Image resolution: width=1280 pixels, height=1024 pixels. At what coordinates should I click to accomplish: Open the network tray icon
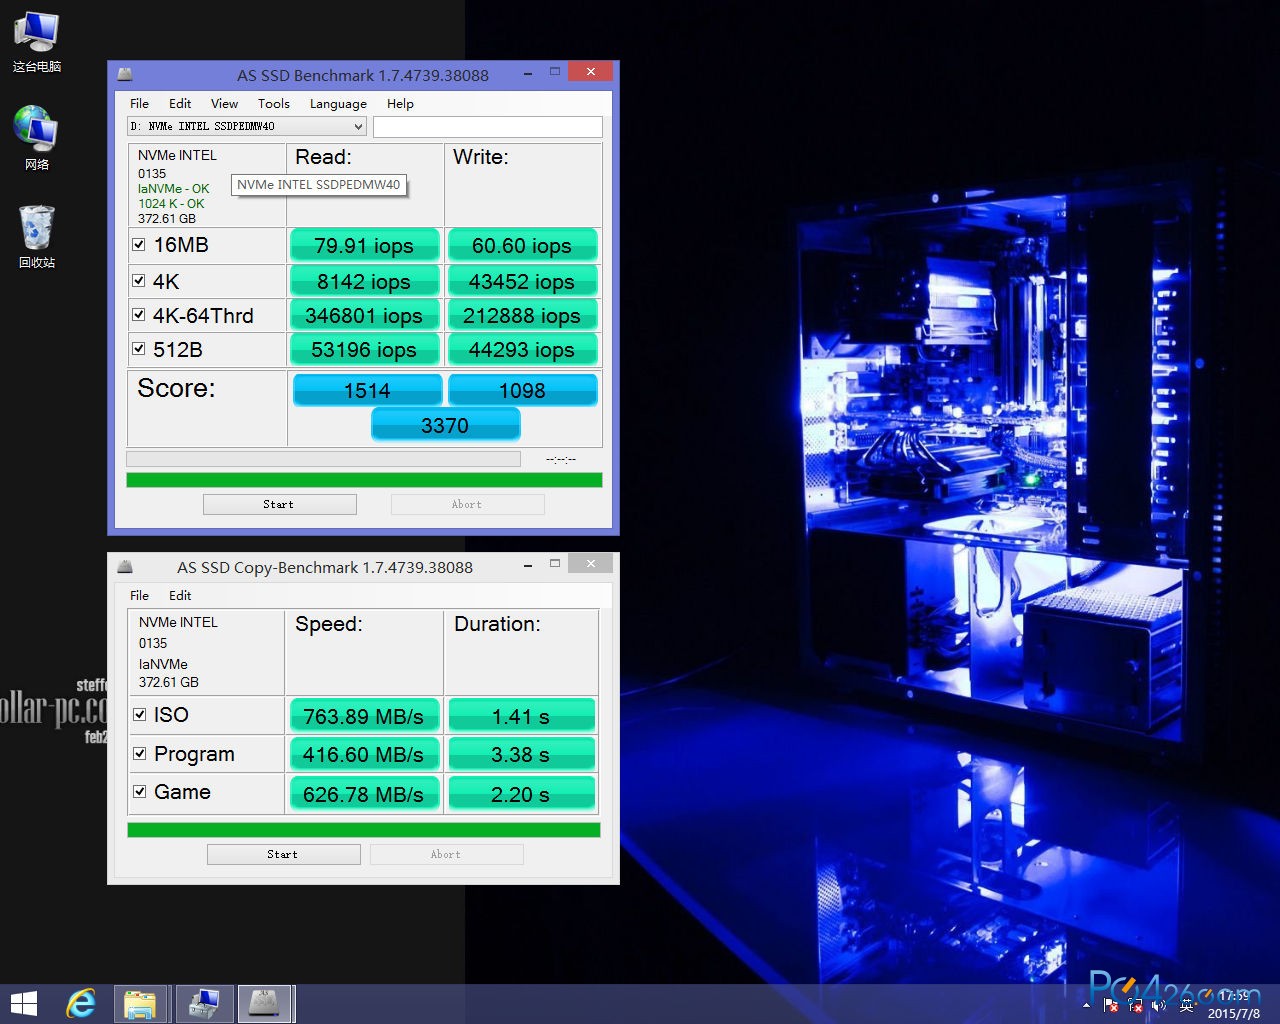pos(1135,1005)
